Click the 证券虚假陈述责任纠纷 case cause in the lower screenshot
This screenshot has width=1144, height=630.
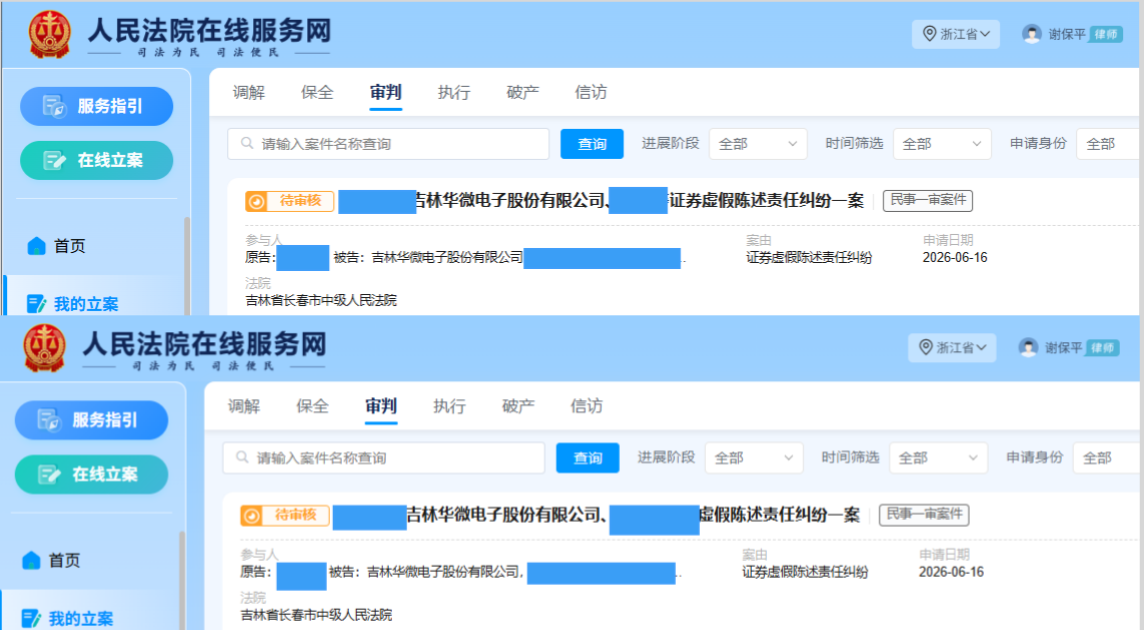[805, 572]
